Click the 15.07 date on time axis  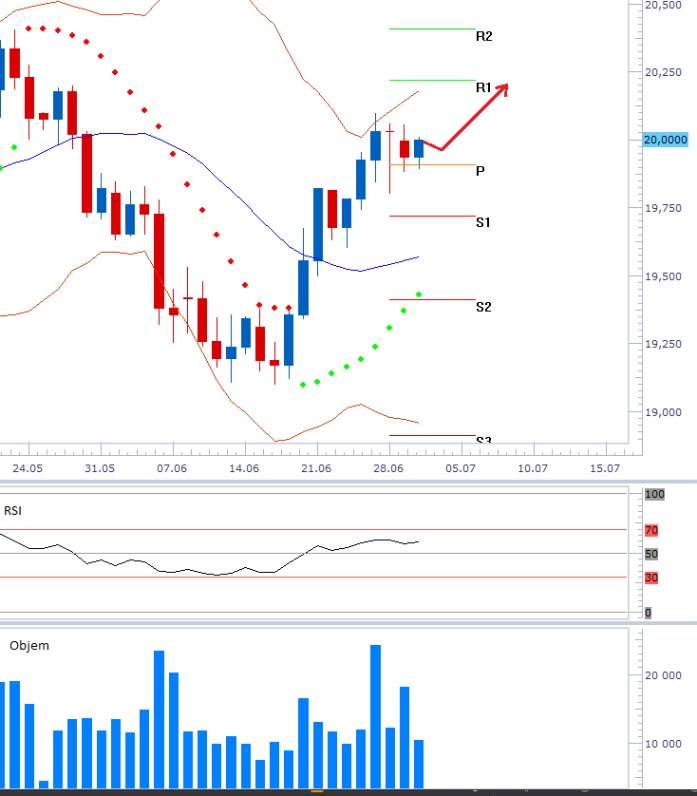605,468
